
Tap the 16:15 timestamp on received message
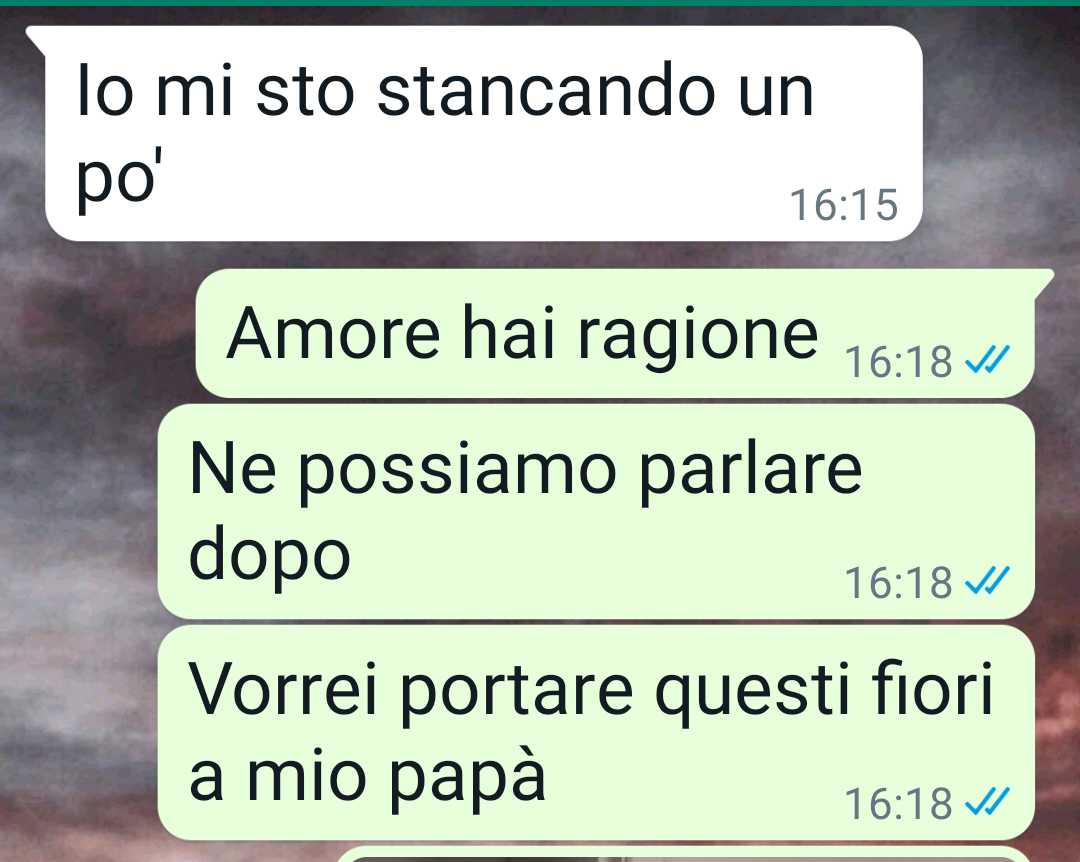pos(844,205)
